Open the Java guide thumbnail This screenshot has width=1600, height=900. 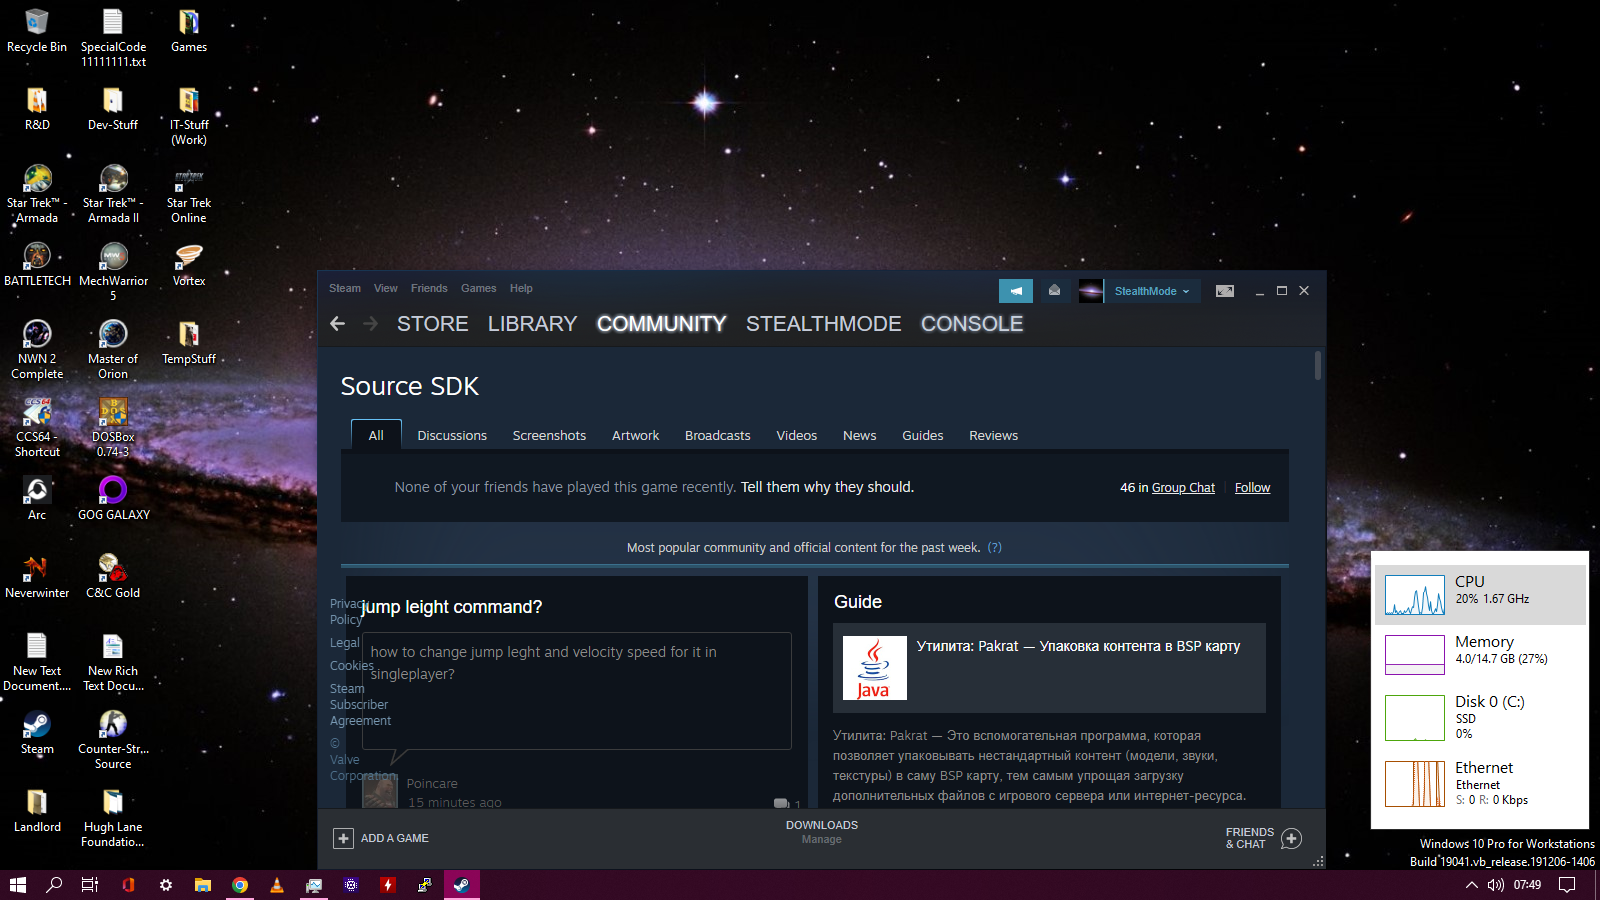click(x=875, y=668)
